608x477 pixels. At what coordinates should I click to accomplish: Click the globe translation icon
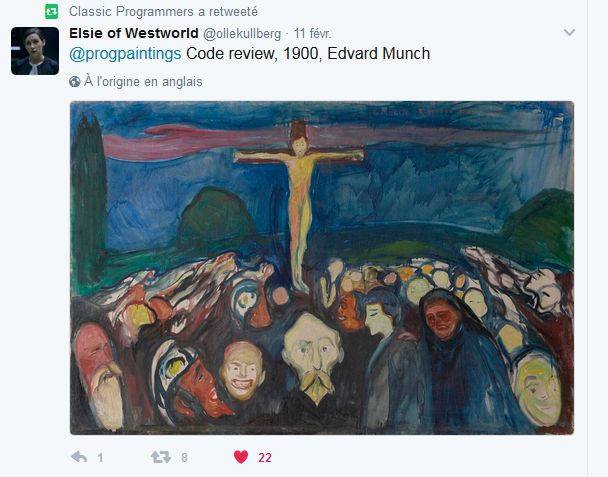click(x=74, y=82)
